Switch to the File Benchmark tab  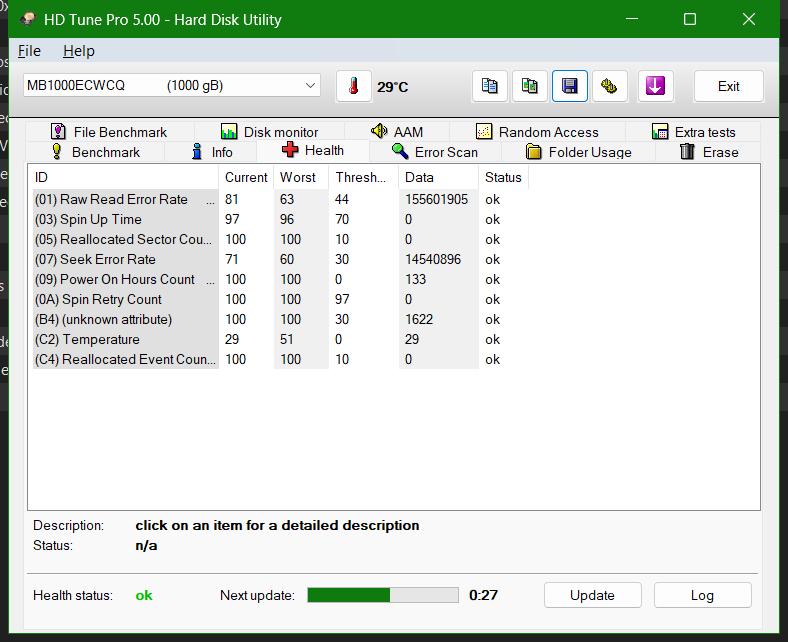(x=109, y=132)
